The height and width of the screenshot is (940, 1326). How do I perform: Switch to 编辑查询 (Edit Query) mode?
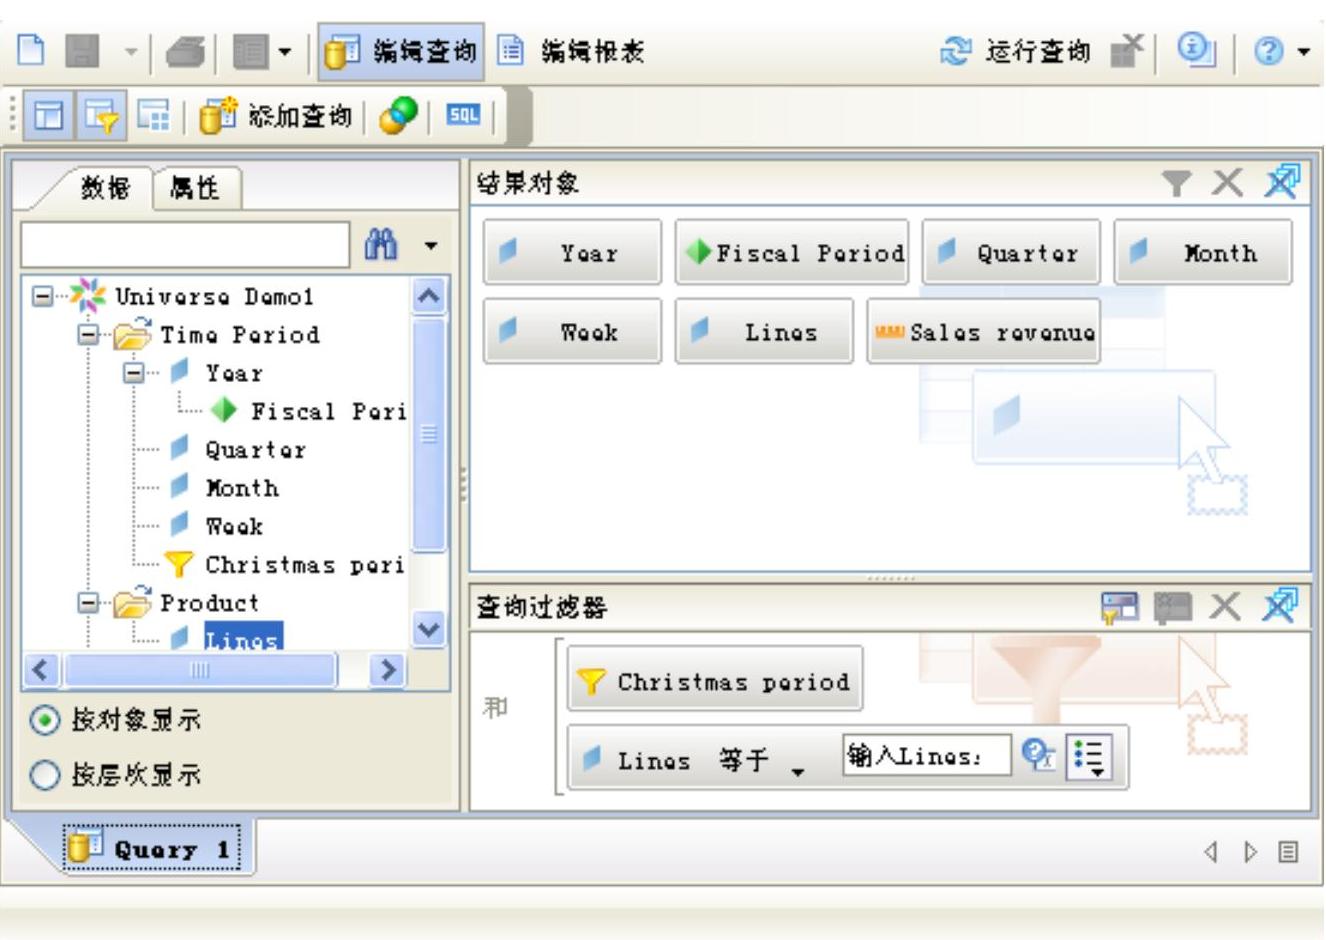pos(401,51)
